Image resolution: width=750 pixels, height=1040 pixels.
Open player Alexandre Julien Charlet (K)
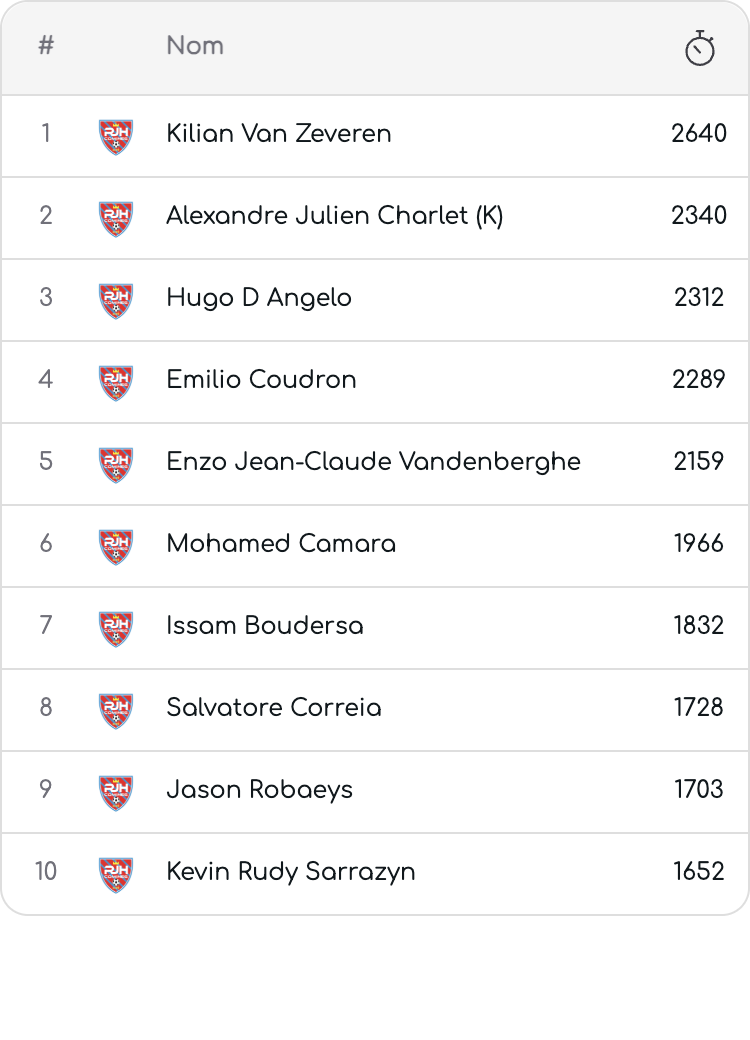(x=335, y=216)
